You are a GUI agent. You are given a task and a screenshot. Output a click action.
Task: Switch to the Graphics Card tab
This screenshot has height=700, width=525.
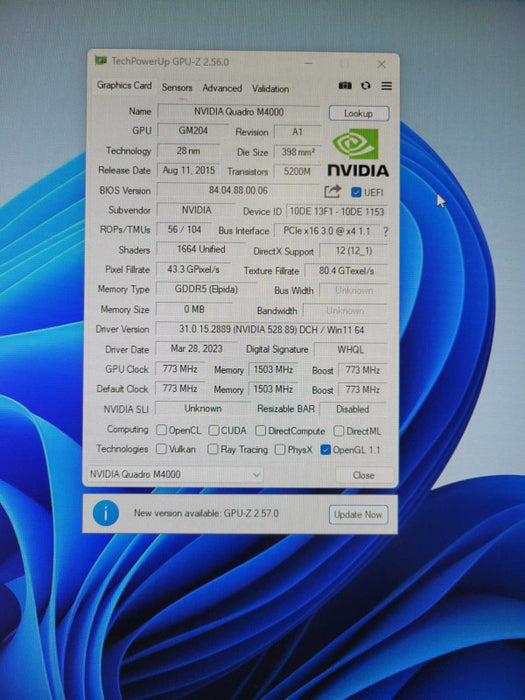click(124, 85)
